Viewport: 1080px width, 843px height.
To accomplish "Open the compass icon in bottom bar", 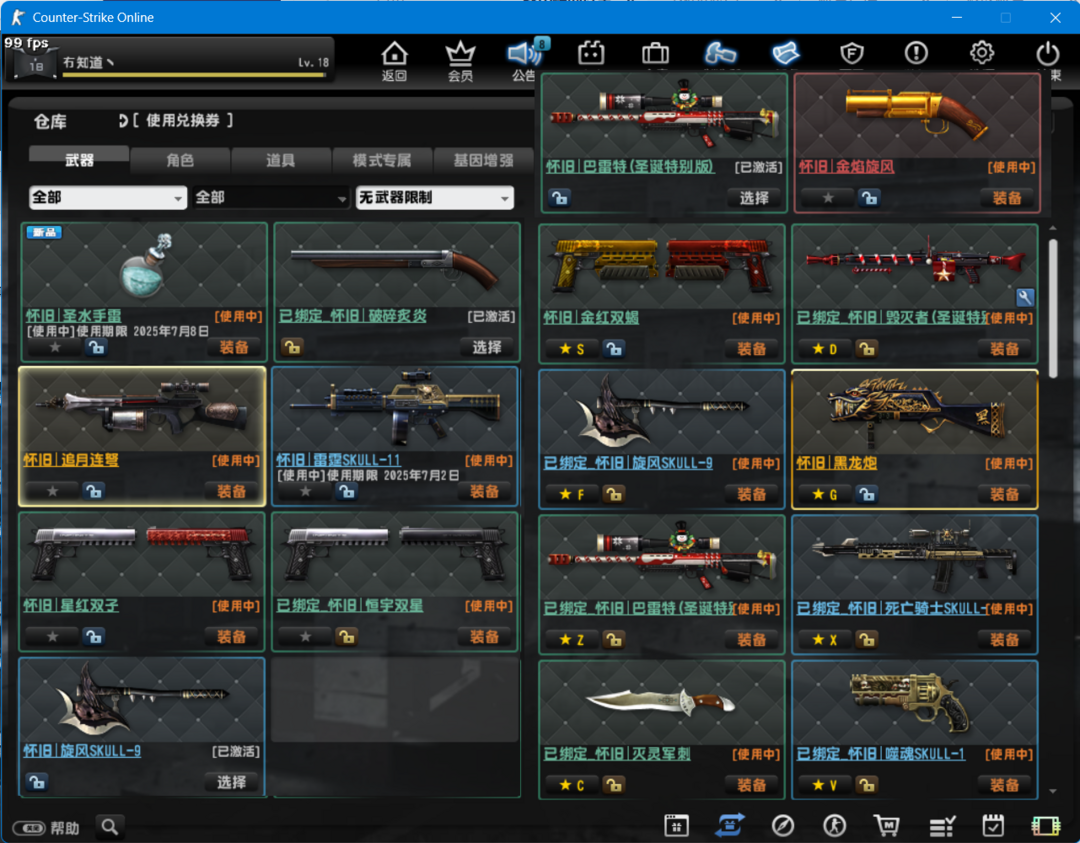I will pyautogui.click(x=782, y=825).
